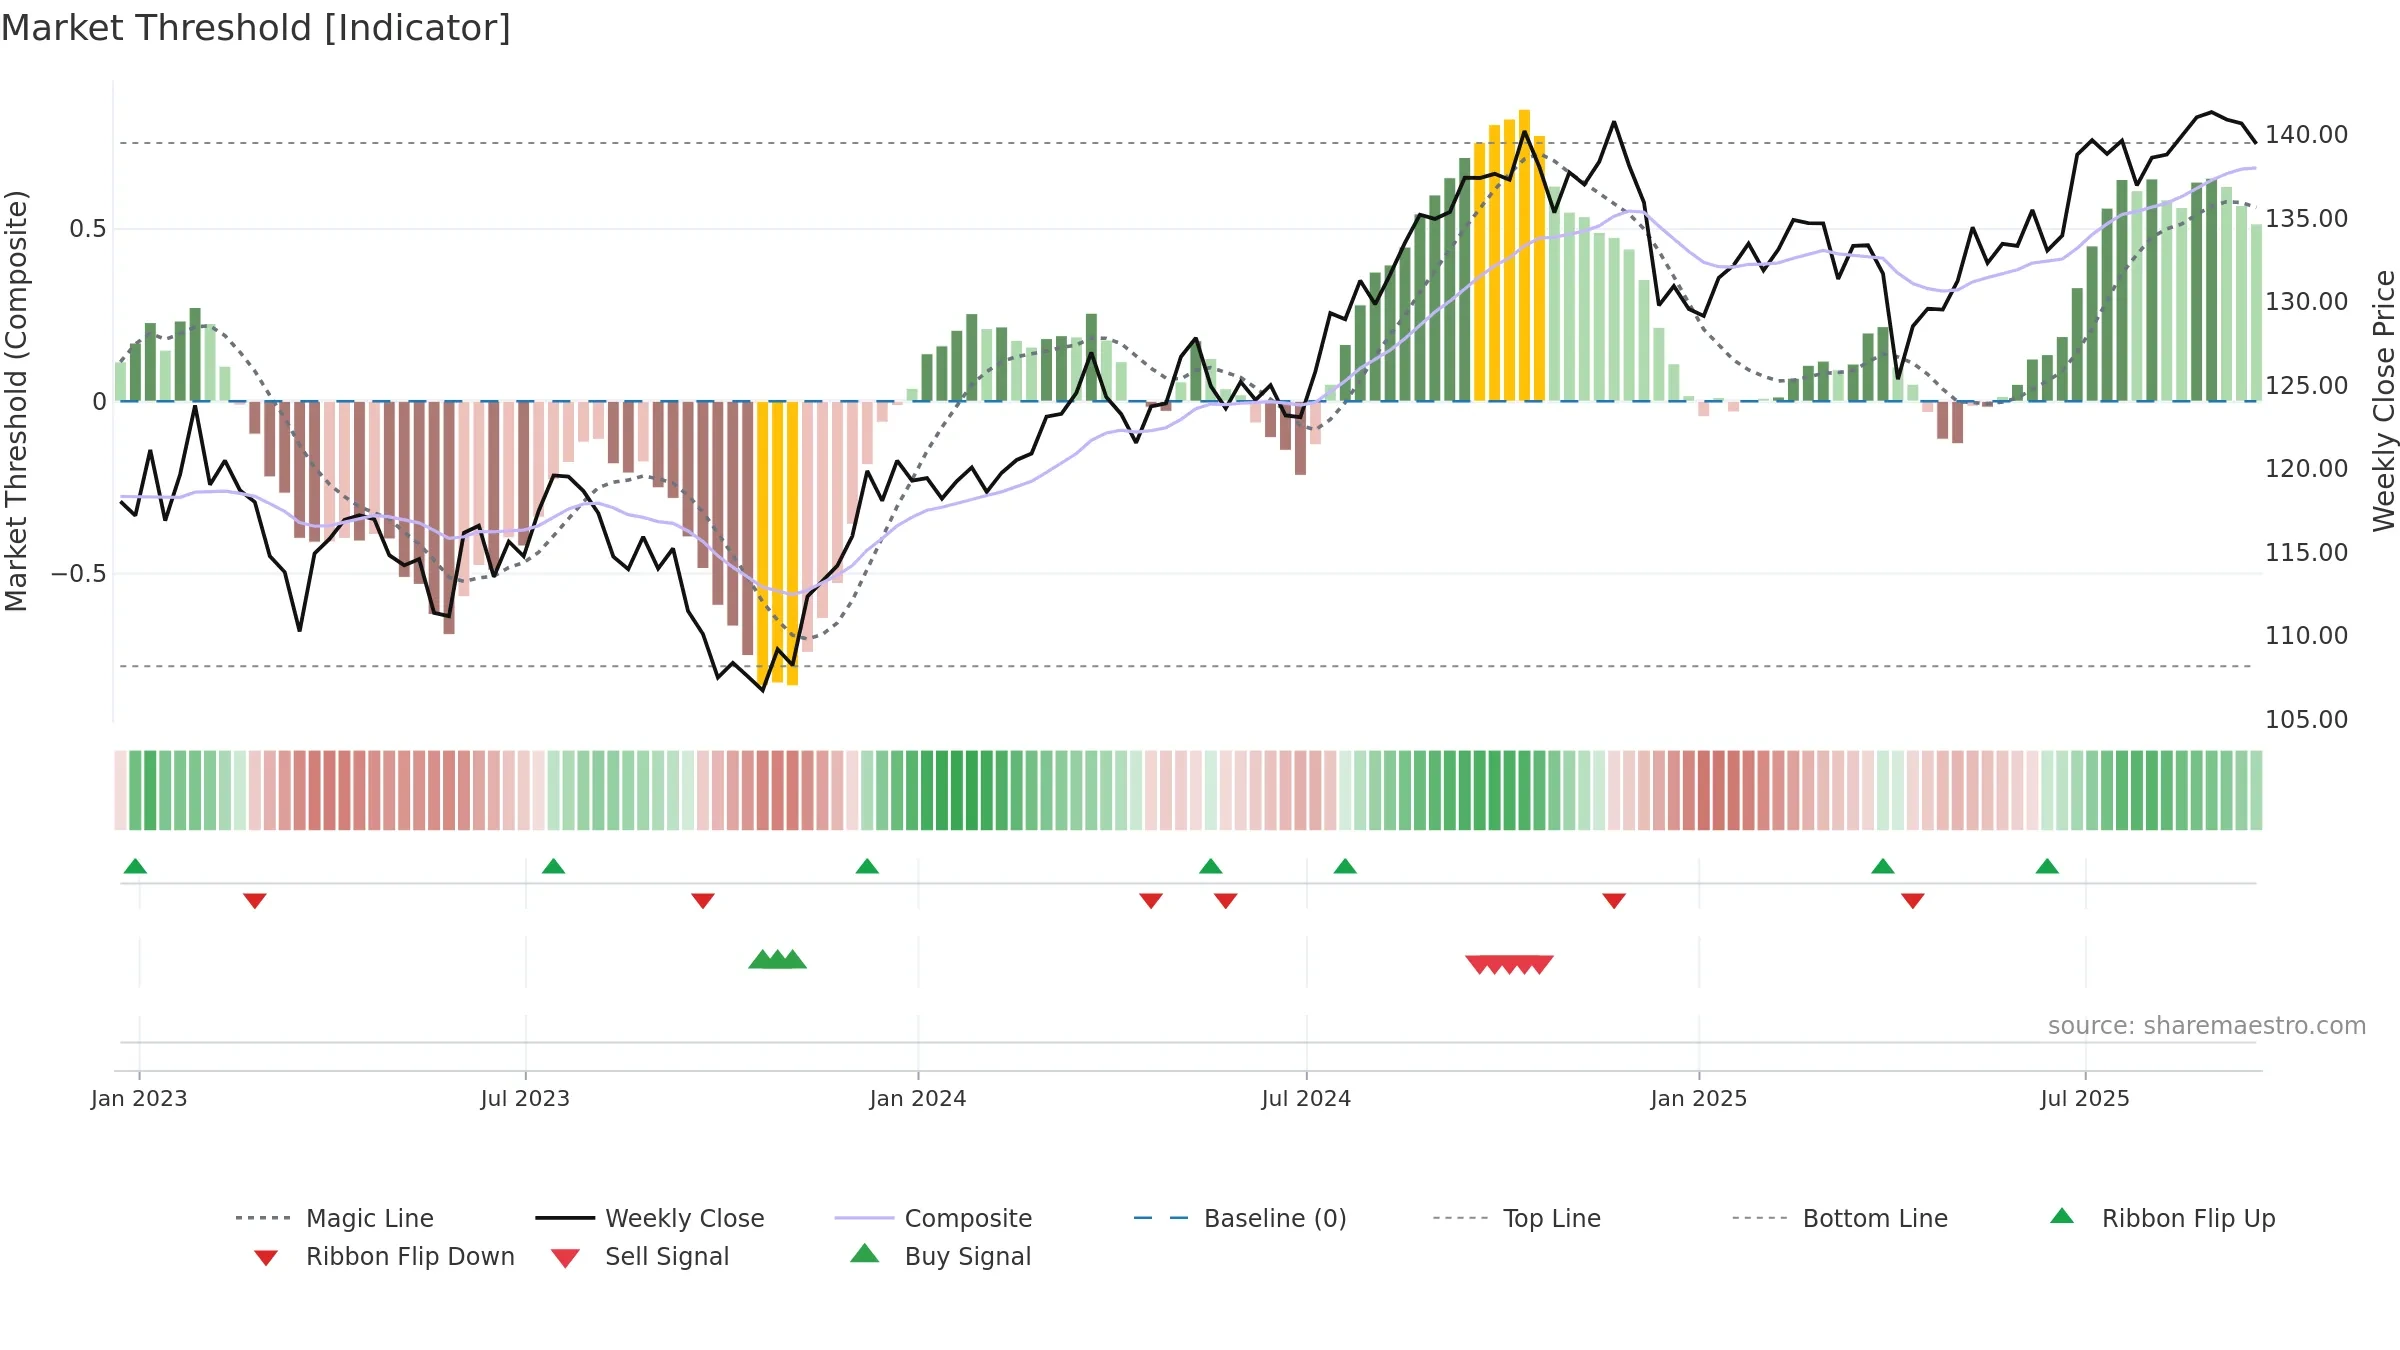Click the −0.5 left axis tick label
Screen dimensions: 2400x1350
pyautogui.click(x=79, y=574)
